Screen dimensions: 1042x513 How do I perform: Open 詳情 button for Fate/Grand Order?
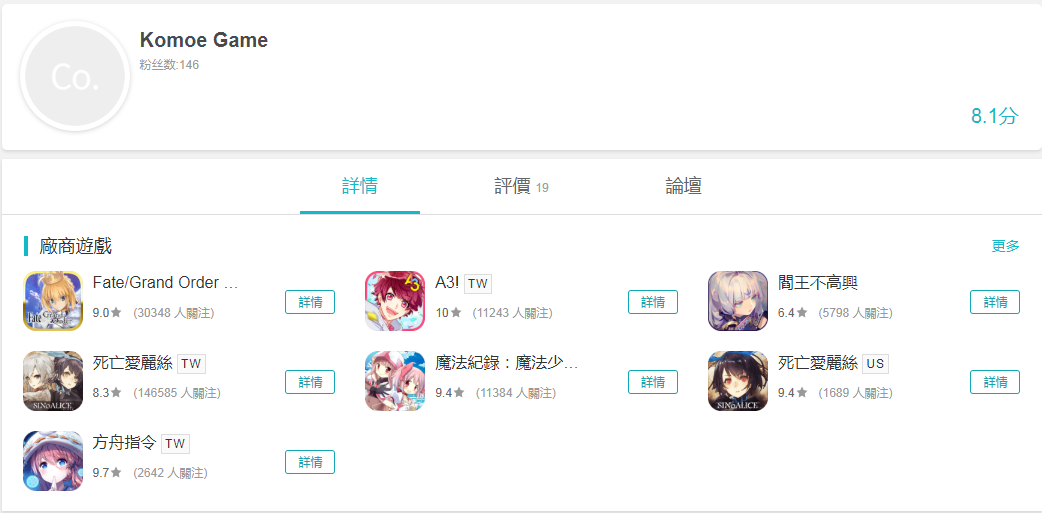coord(310,302)
